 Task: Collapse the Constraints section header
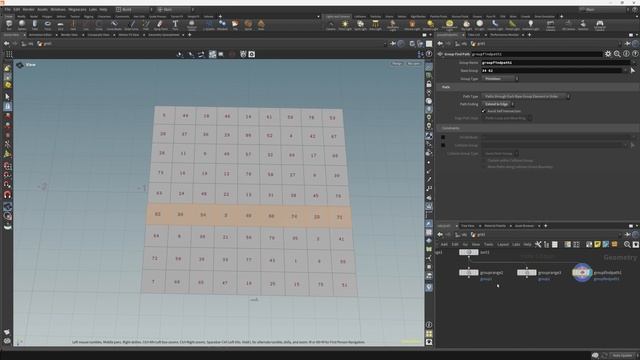(537, 128)
